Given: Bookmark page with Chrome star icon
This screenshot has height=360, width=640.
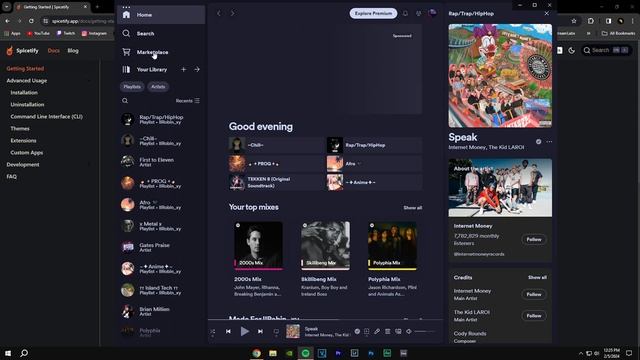Looking at the screenshot, I should click(x=574, y=21).
